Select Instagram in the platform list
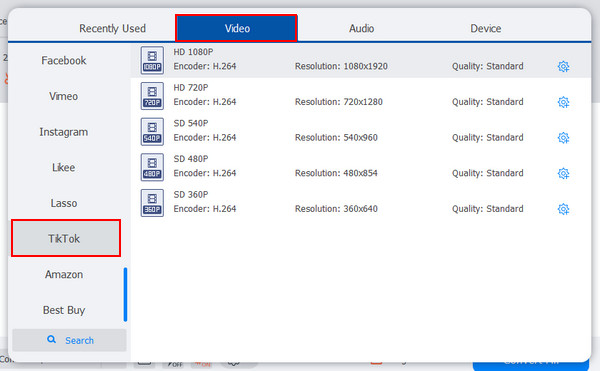Viewport: 600px width, 371px height. (x=64, y=132)
